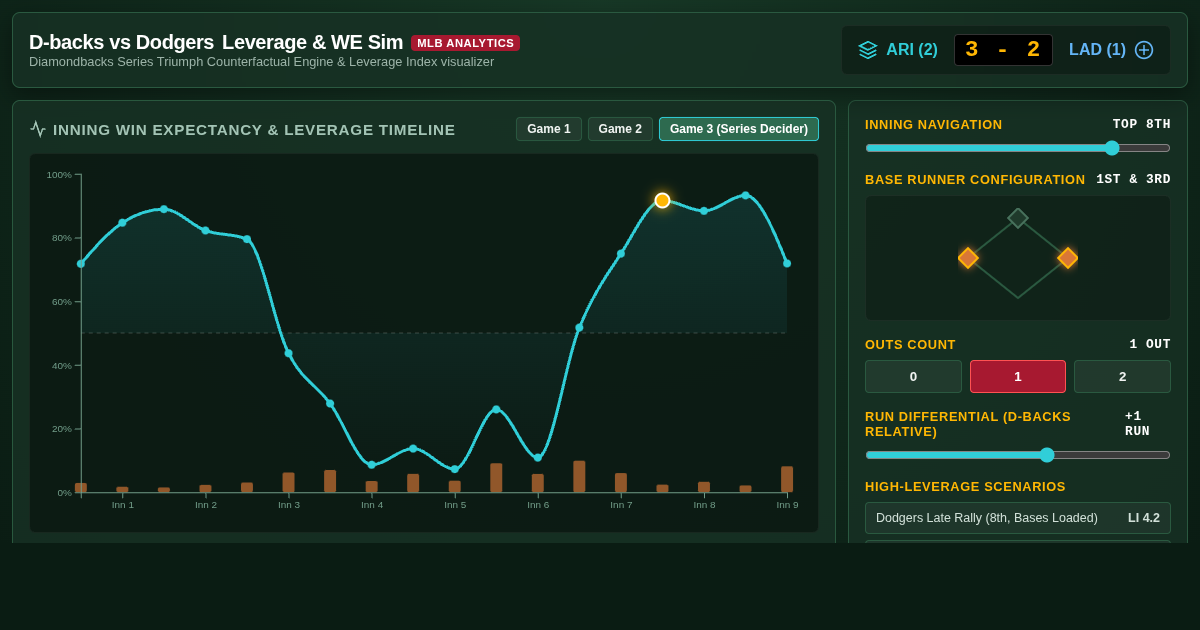This screenshot has width=1200, height=630.
Task: Set outs count to 0
Action: (x=913, y=376)
